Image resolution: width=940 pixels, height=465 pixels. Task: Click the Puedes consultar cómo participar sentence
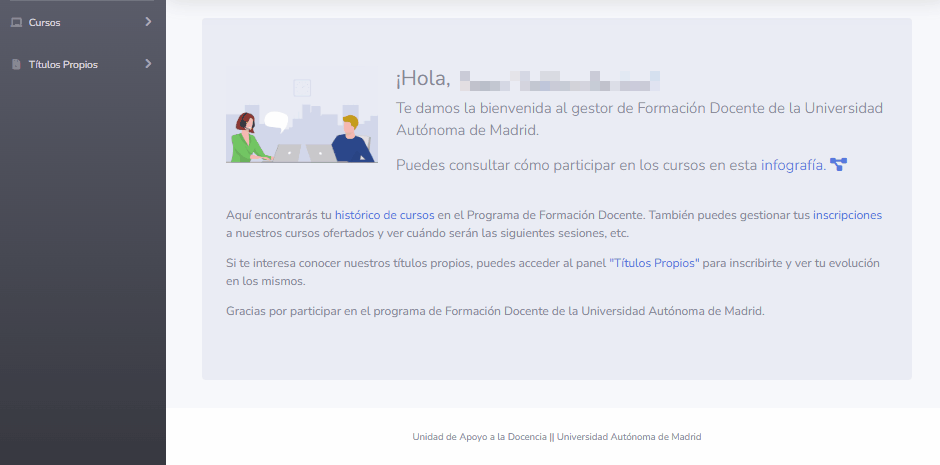[x=576, y=165]
